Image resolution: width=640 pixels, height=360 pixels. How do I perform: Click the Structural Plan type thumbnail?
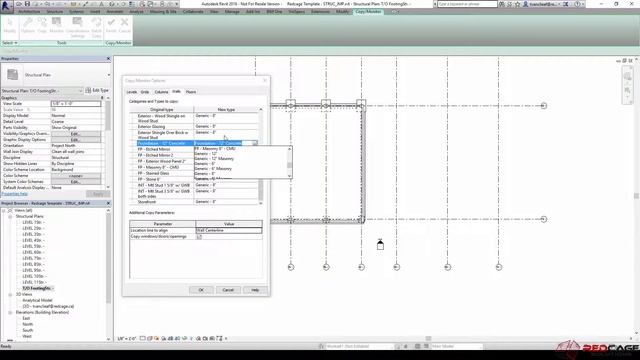point(13,75)
